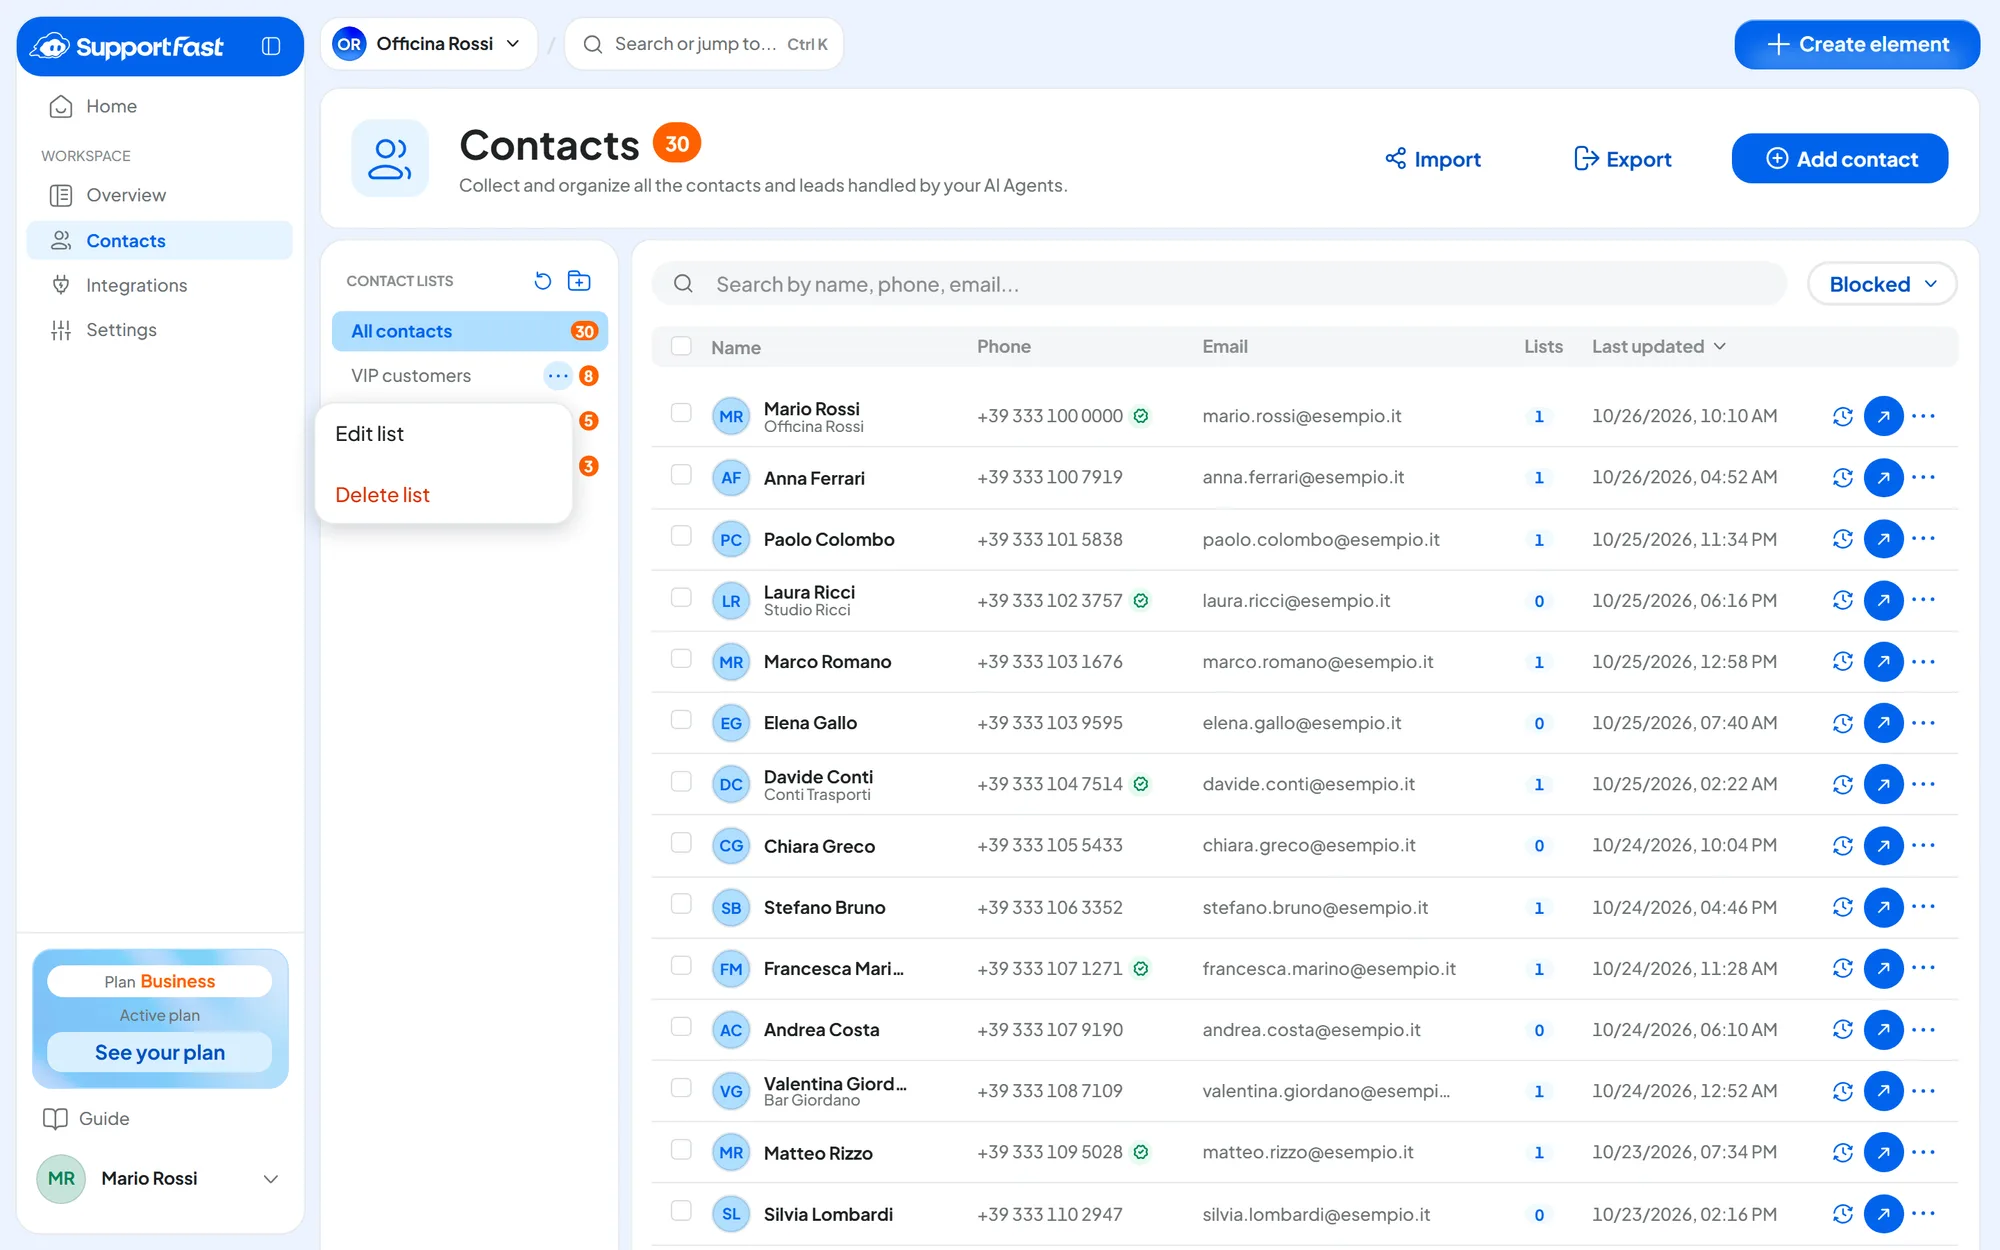Open the Search or jump to box
The height and width of the screenshot is (1250, 2000).
tap(704, 44)
